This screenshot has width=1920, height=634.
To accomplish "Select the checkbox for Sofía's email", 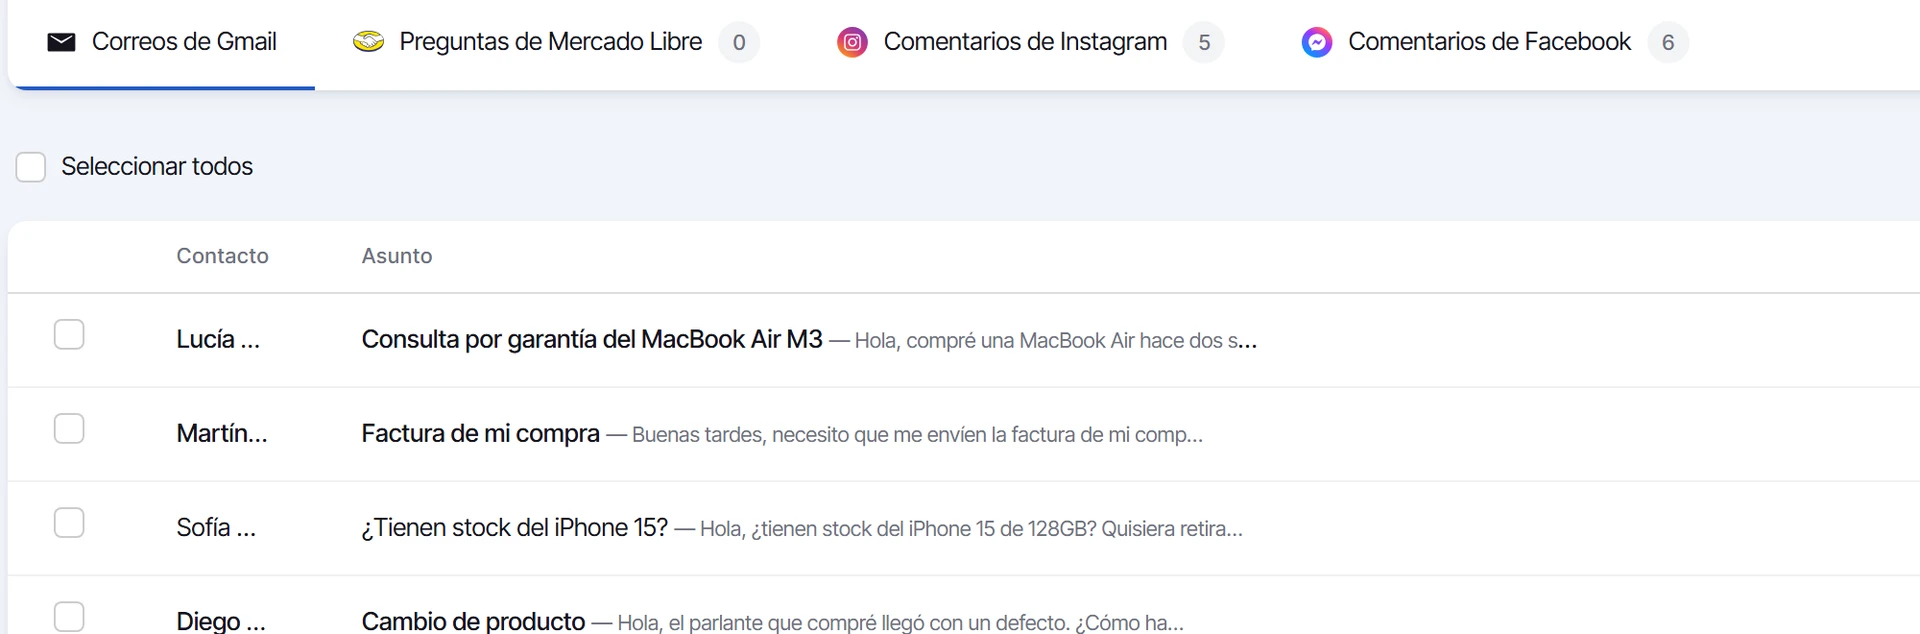I will click(x=69, y=522).
